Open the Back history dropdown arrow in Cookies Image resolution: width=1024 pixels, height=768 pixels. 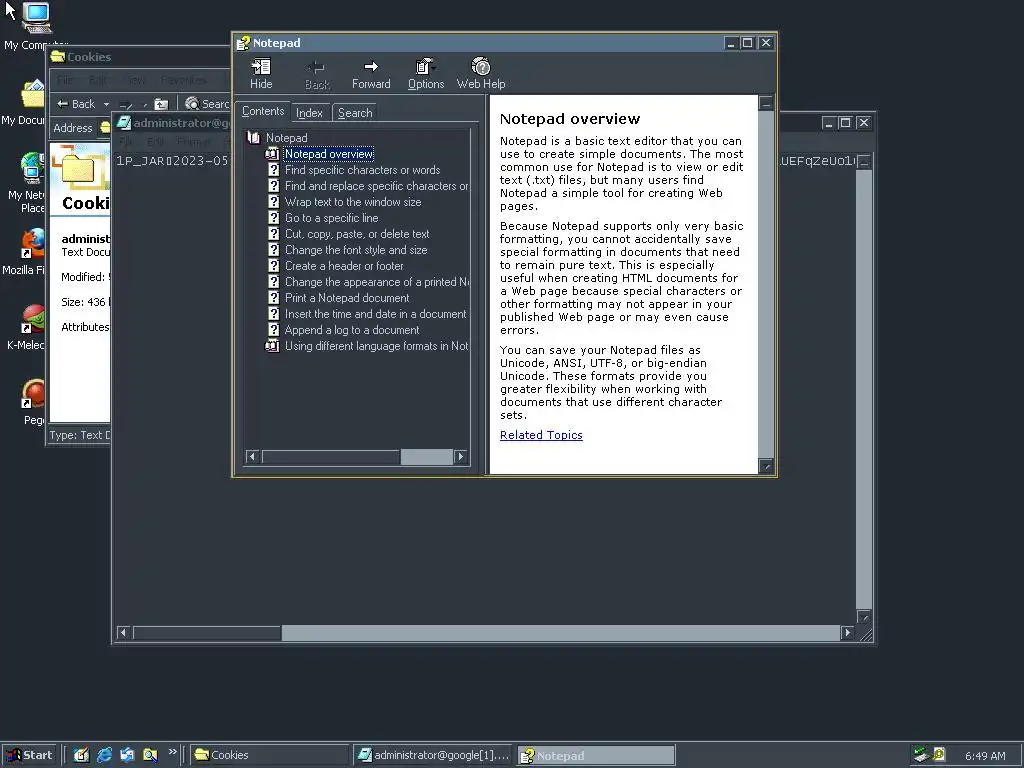106,104
